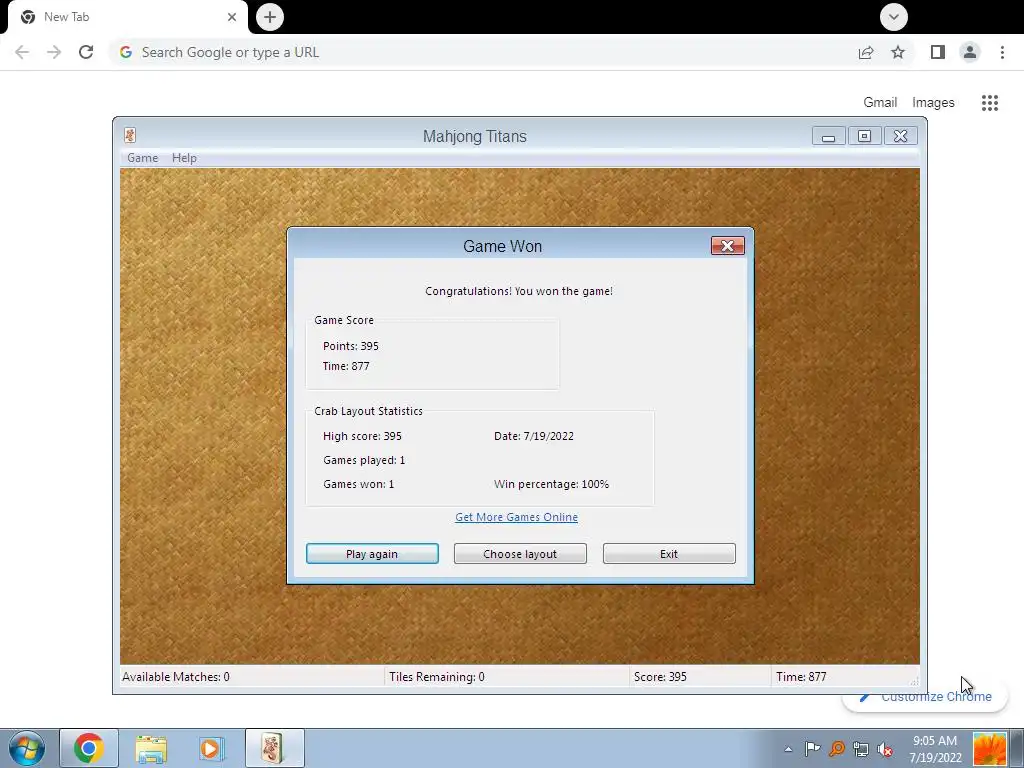Click the 'Win percentage: 100%' text
1024x768 pixels.
[x=552, y=485]
